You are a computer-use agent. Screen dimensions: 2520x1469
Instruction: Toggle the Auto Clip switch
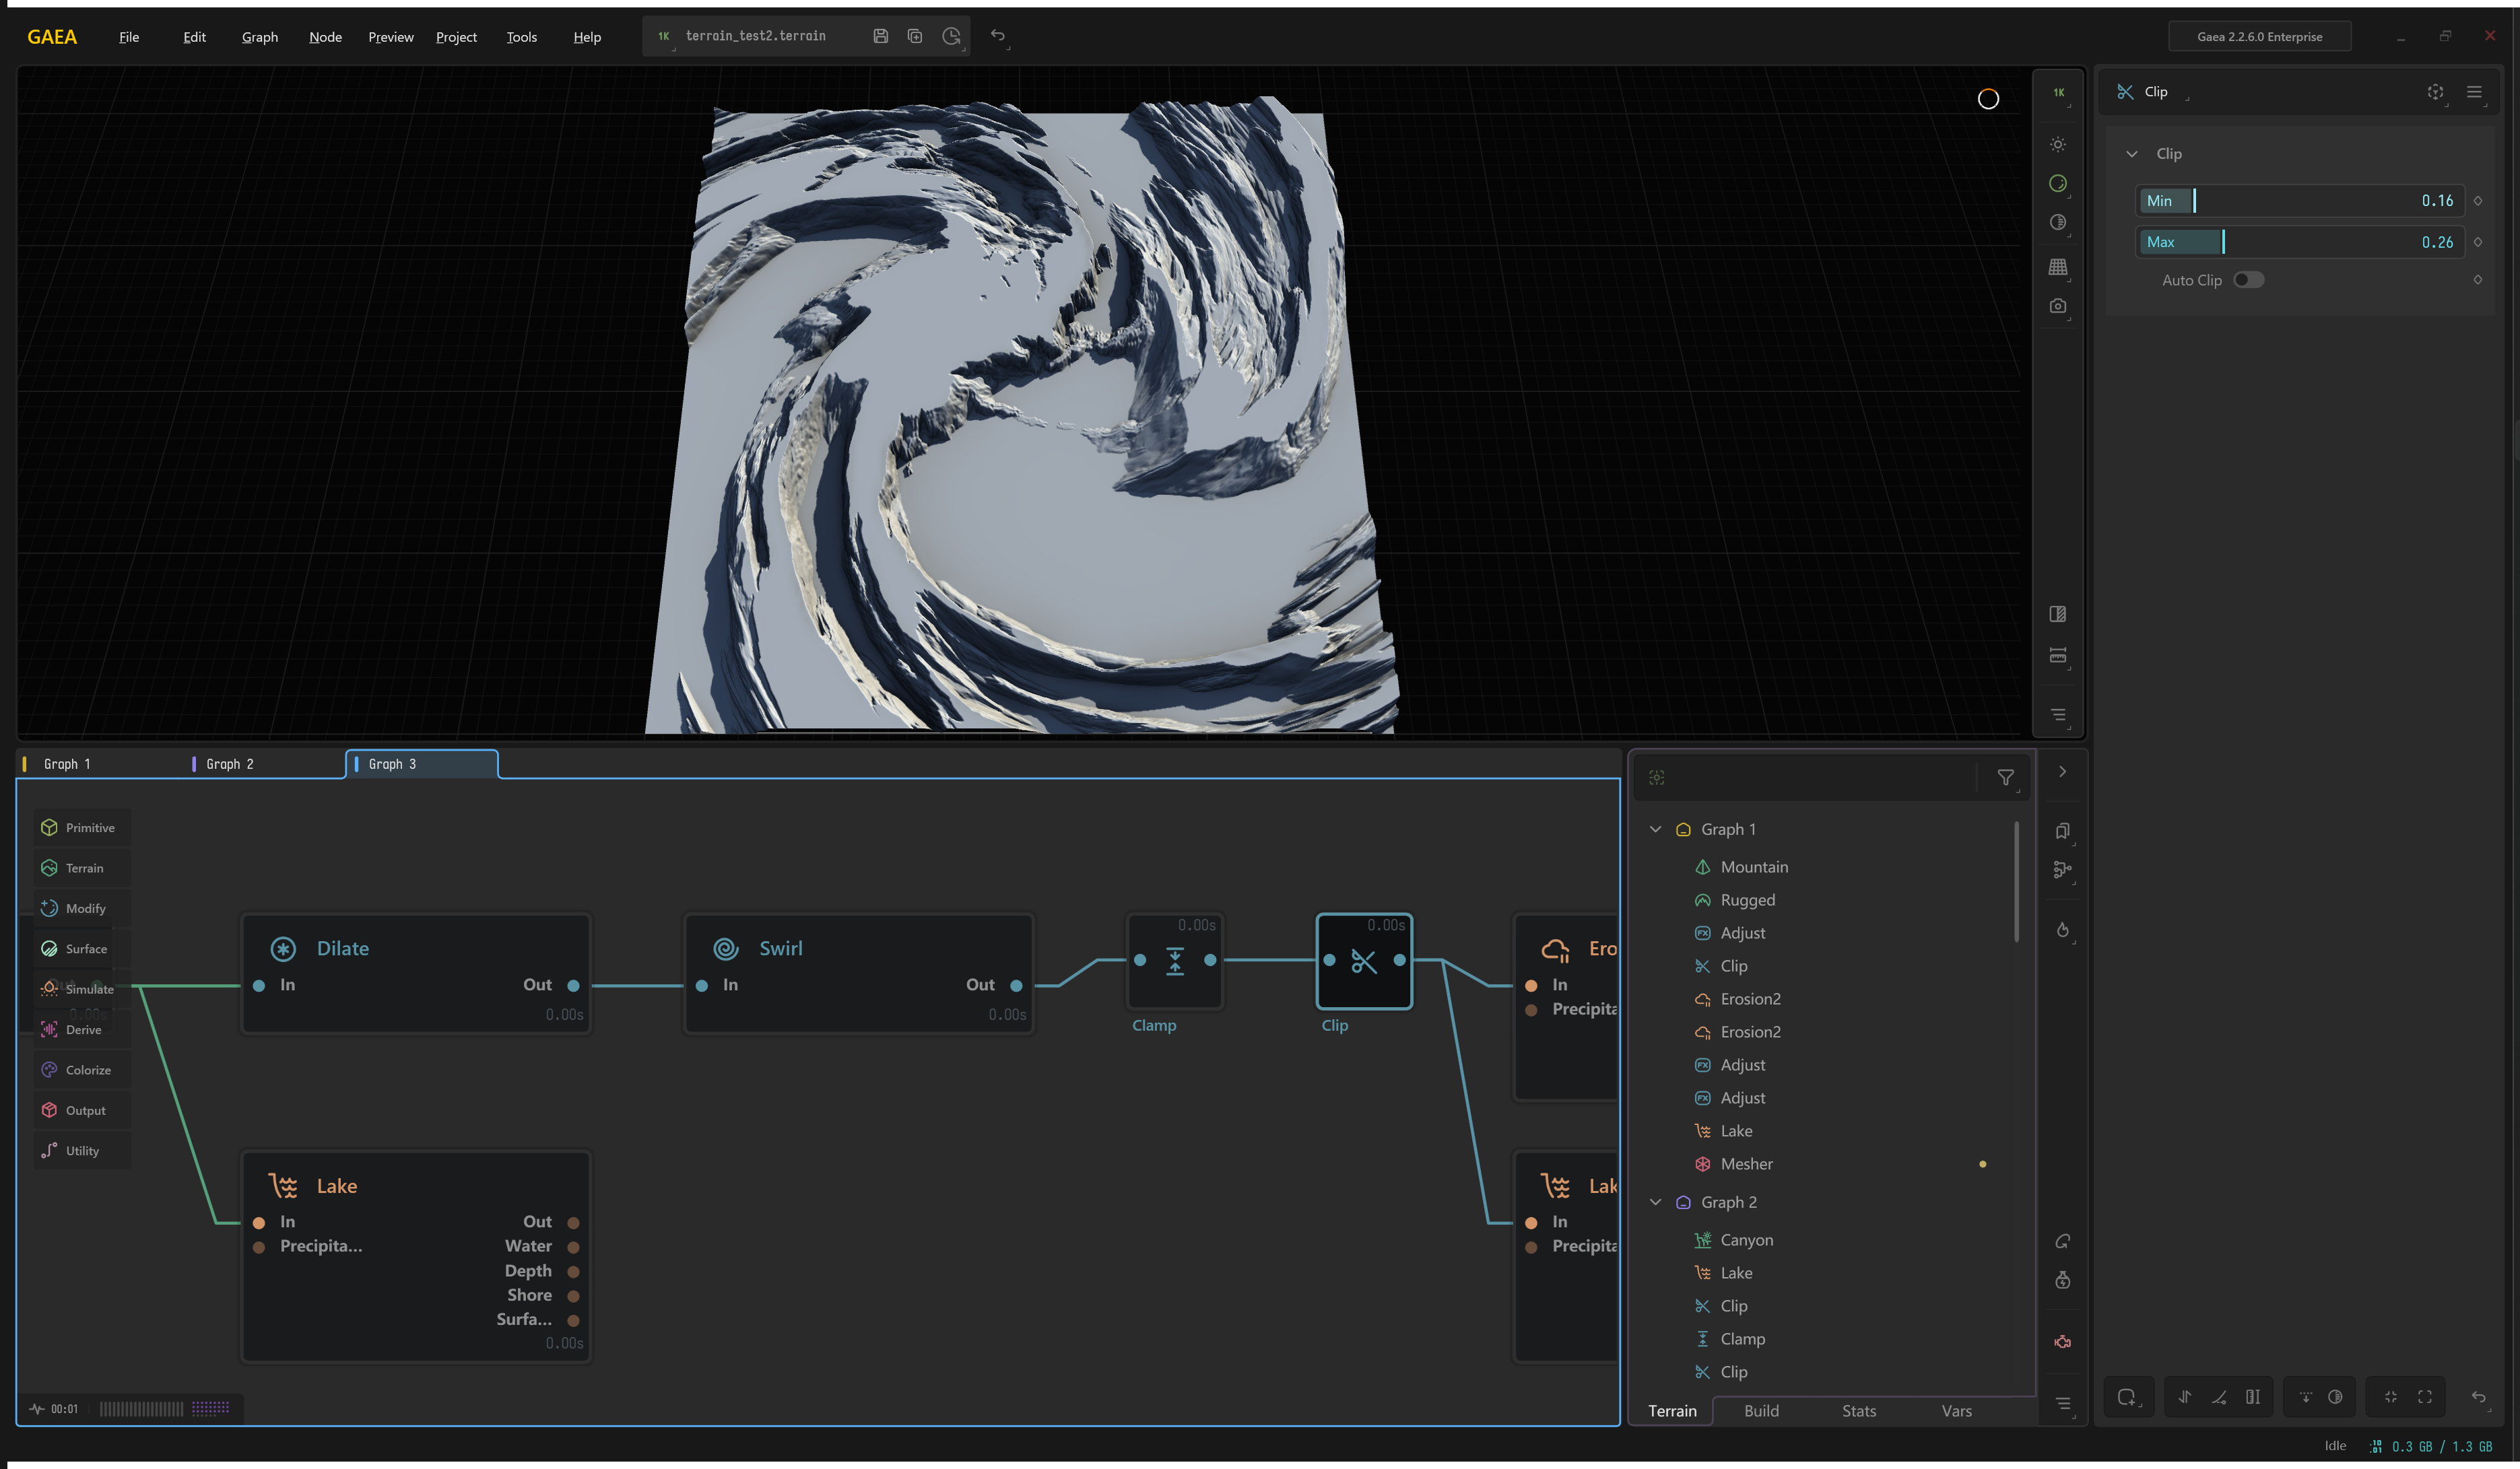pyautogui.click(x=2248, y=280)
